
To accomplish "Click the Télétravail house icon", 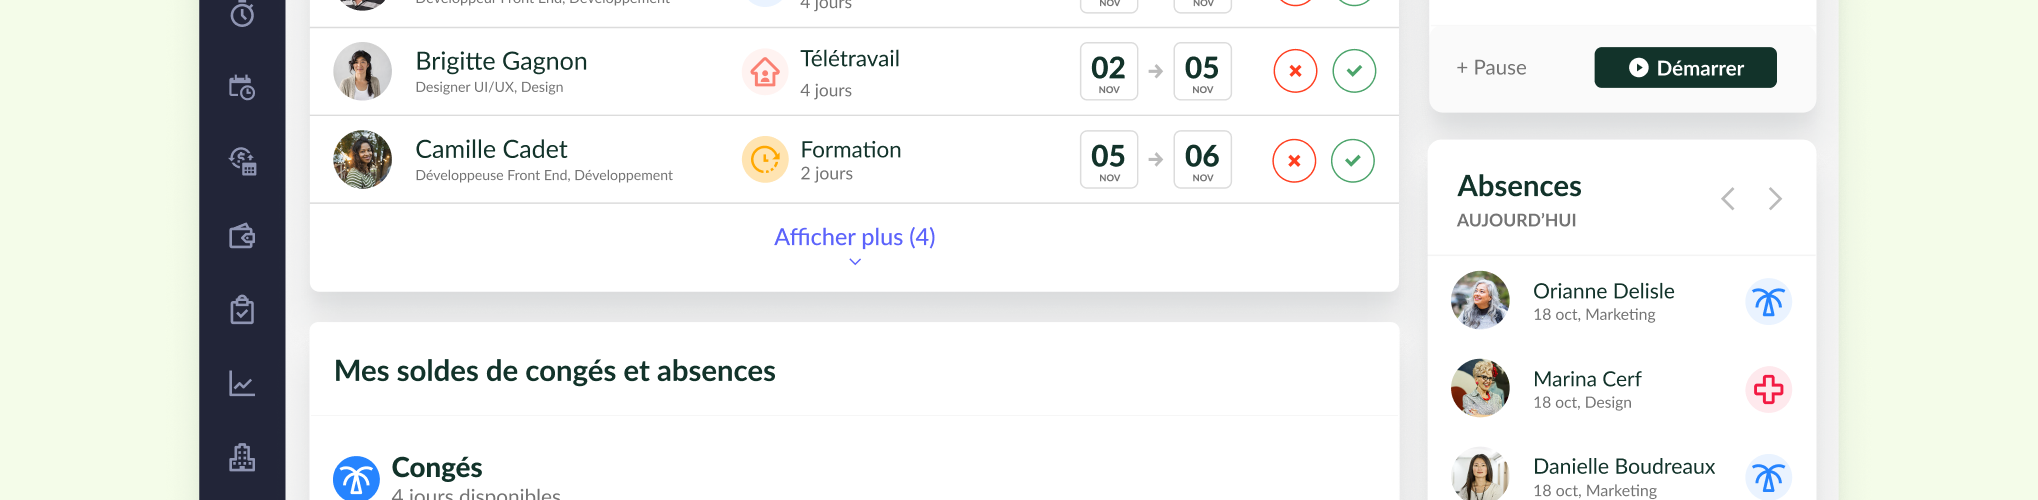I will click(765, 72).
